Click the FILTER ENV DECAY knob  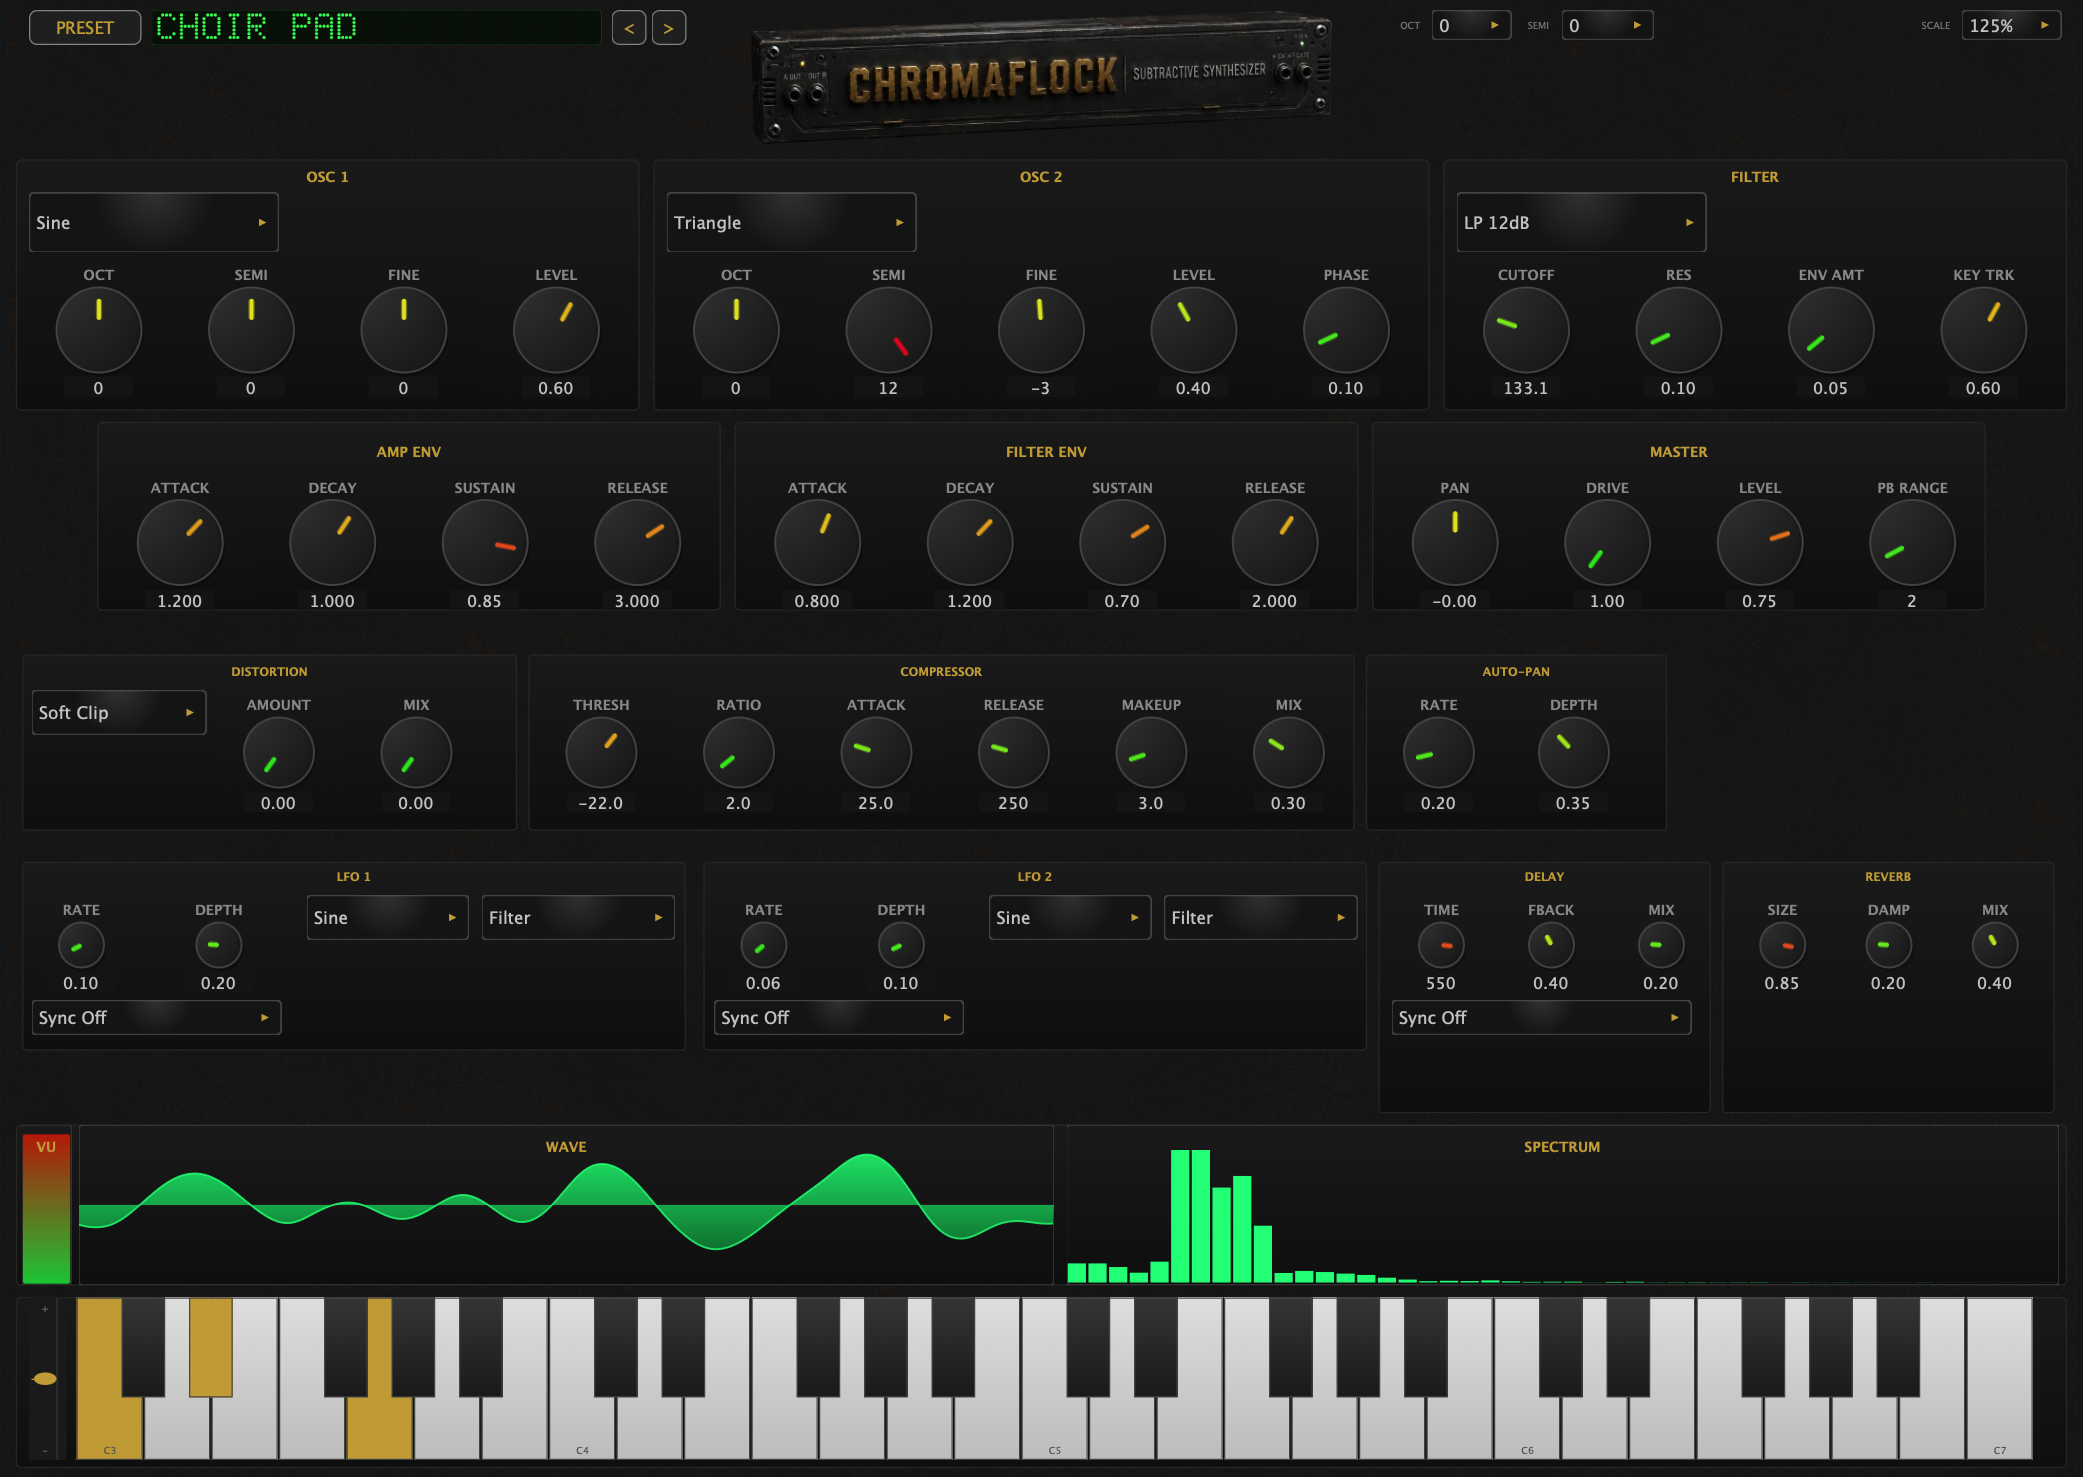[x=970, y=543]
